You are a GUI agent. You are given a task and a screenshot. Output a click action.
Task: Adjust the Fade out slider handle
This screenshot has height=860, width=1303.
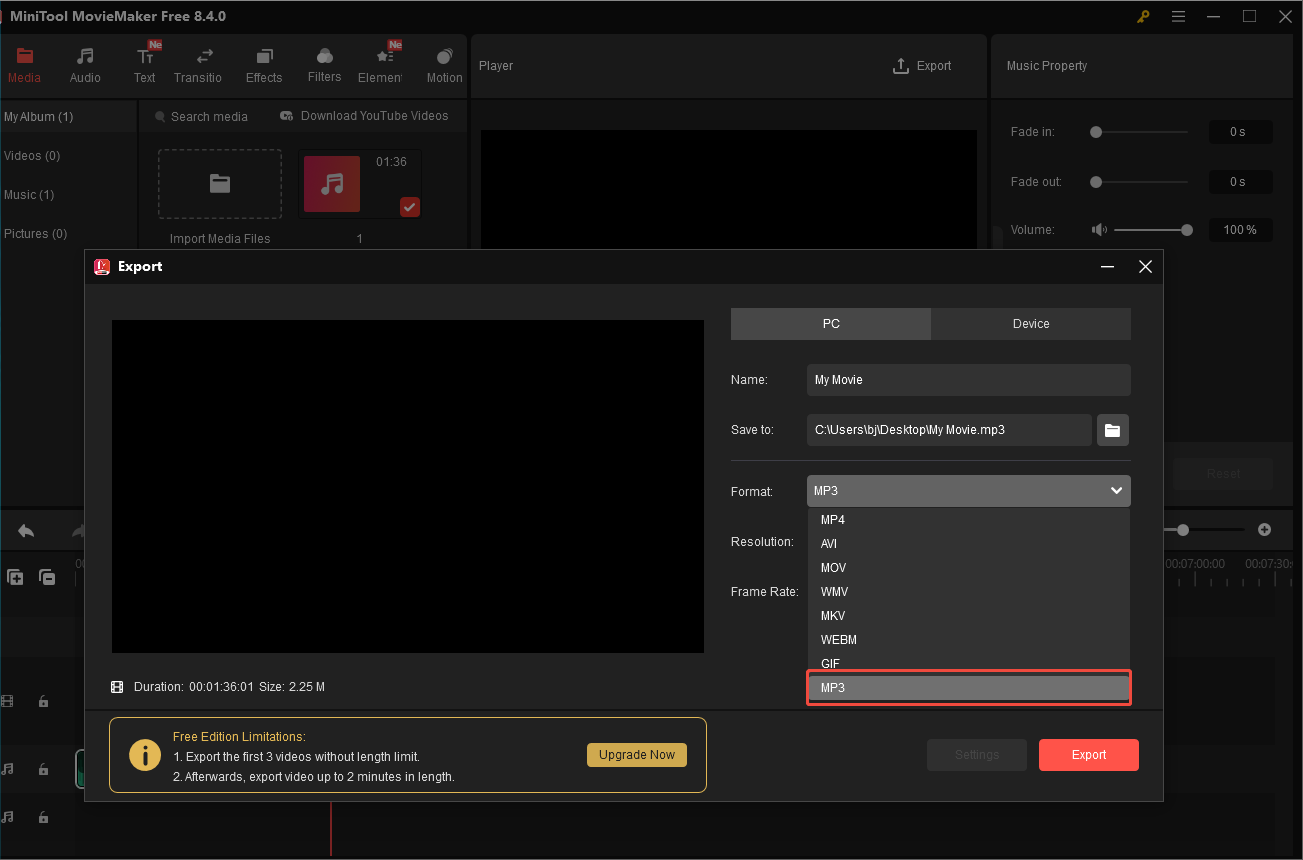coord(1095,181)
